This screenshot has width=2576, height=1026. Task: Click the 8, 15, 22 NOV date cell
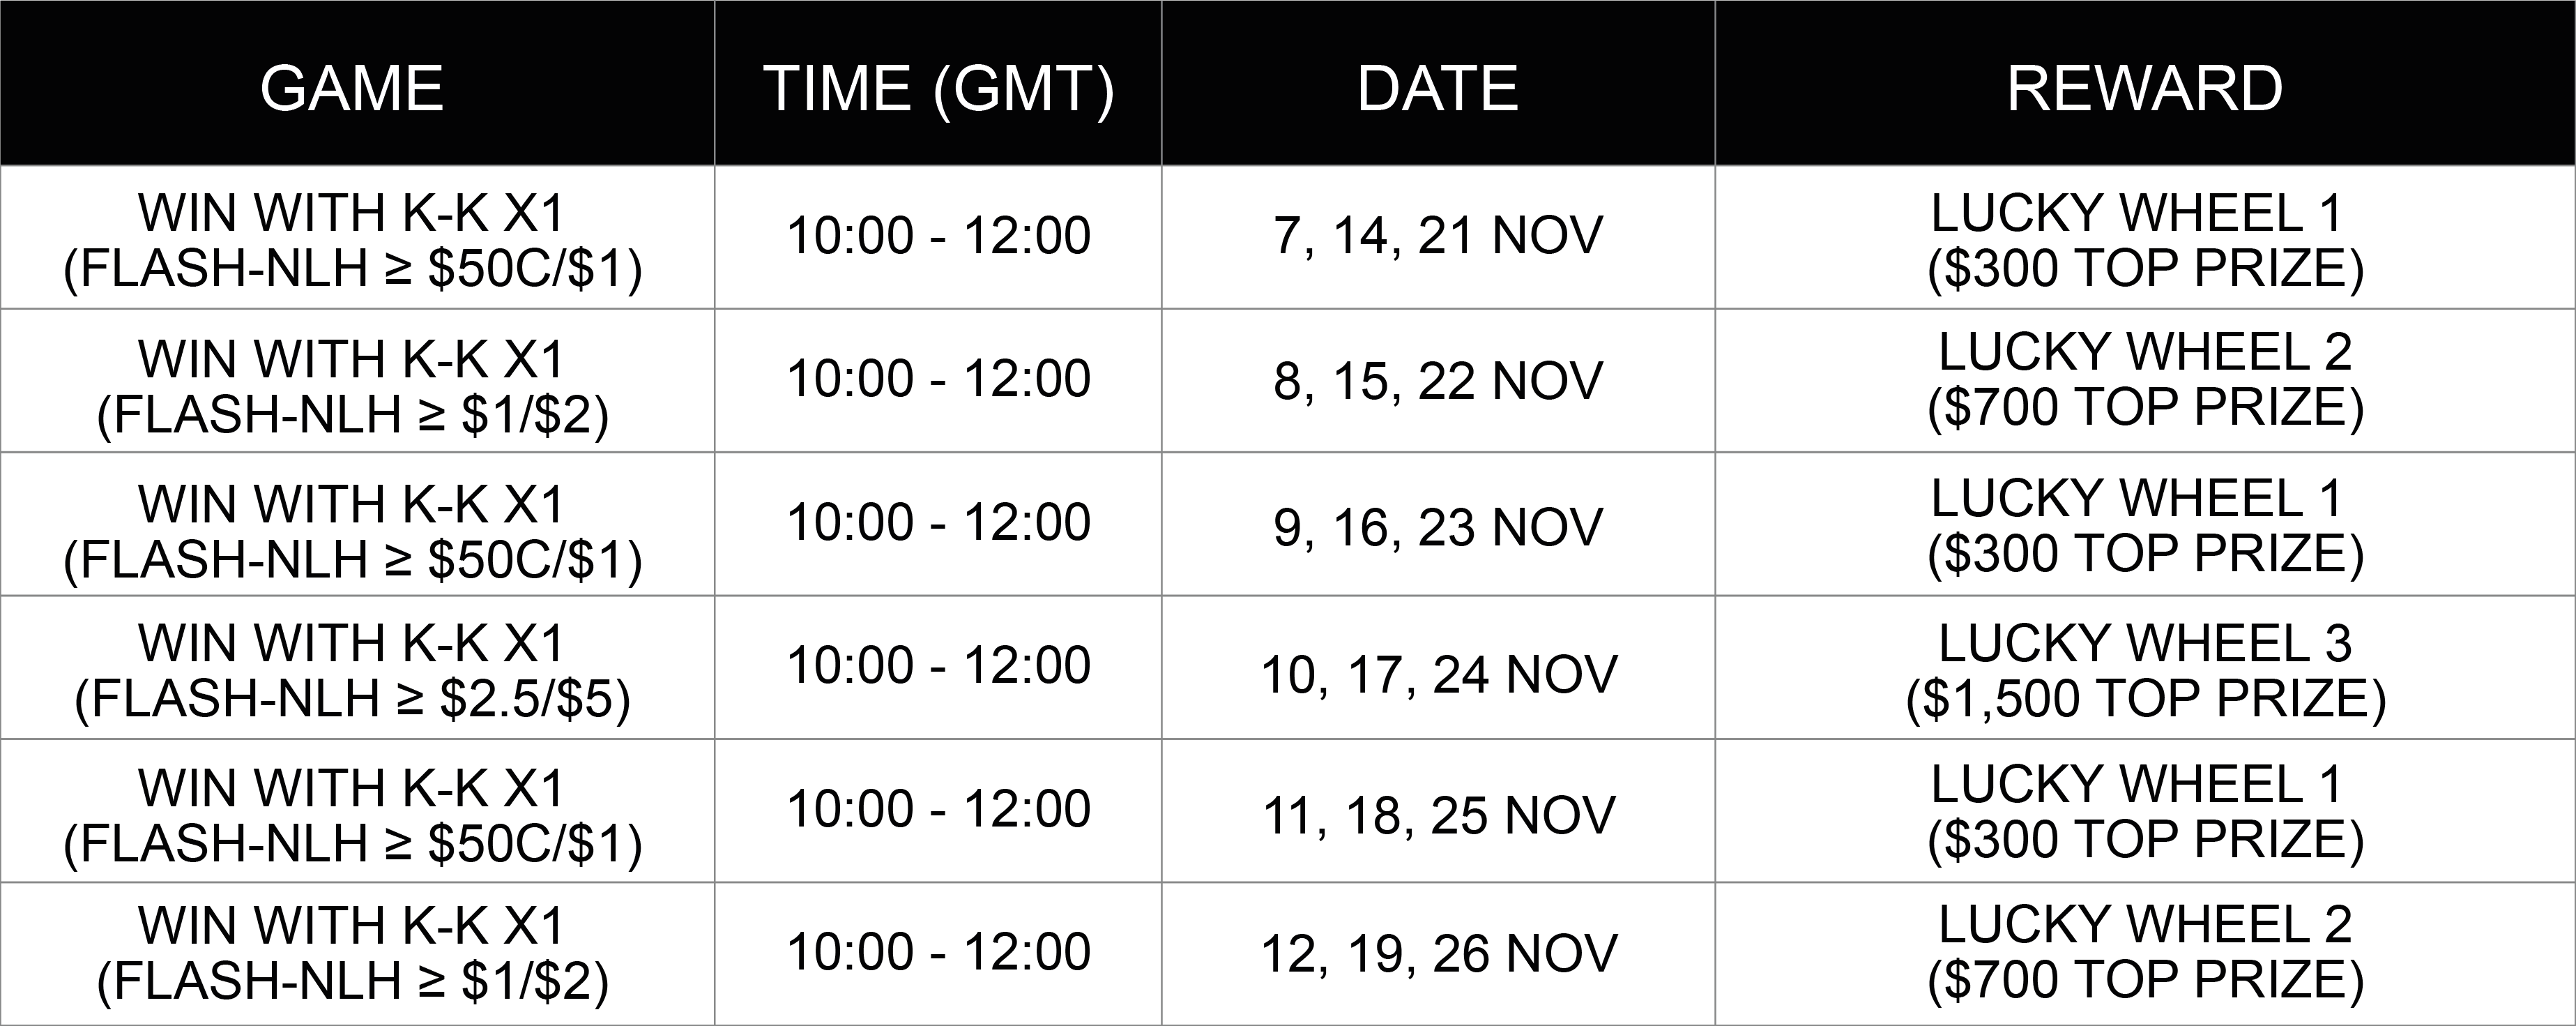coord(1438,381)
